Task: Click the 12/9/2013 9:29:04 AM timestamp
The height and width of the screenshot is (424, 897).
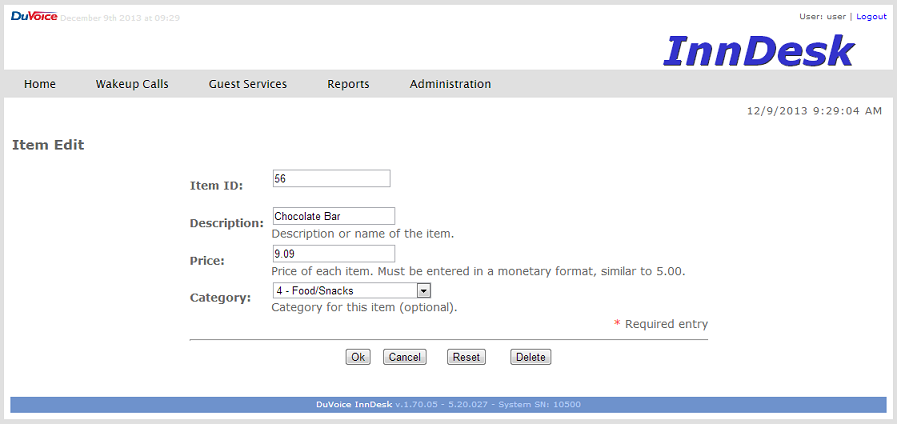Action: tap(815, 111)
